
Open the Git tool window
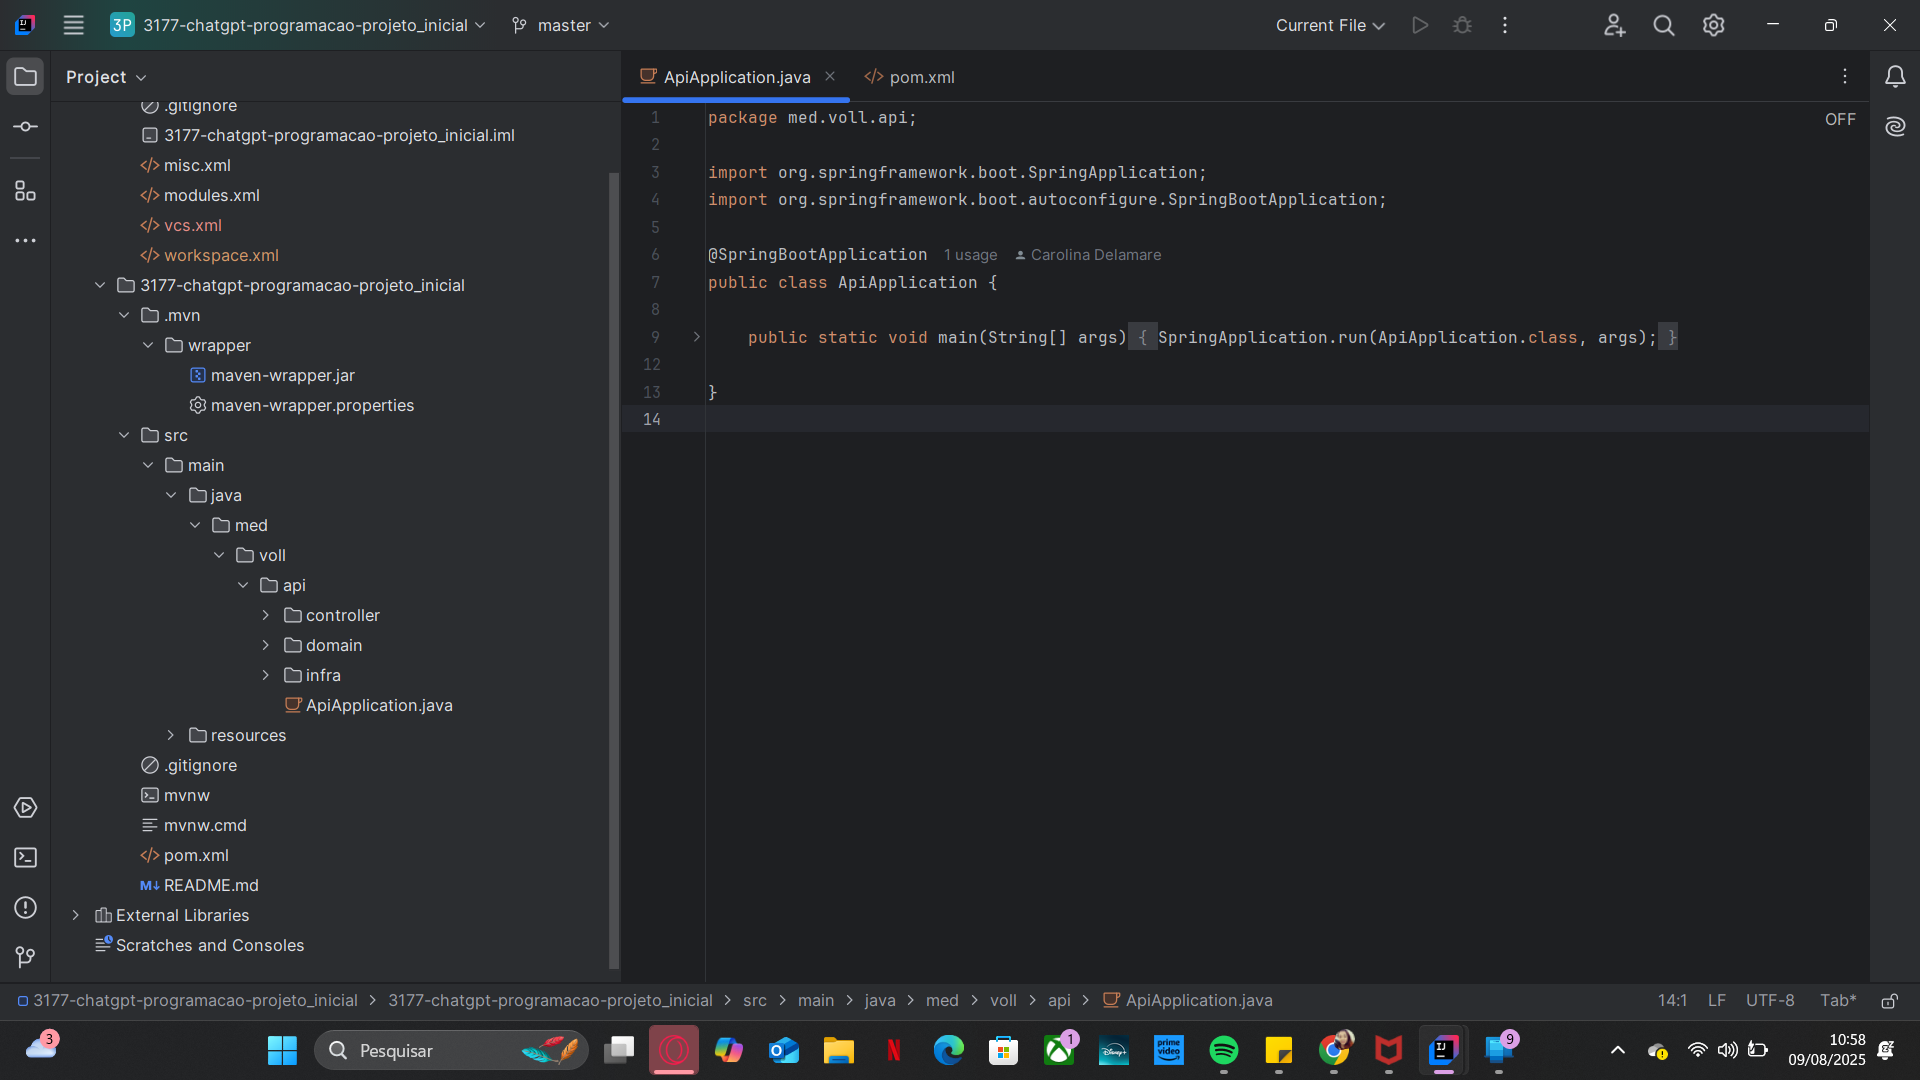(26, 957)
